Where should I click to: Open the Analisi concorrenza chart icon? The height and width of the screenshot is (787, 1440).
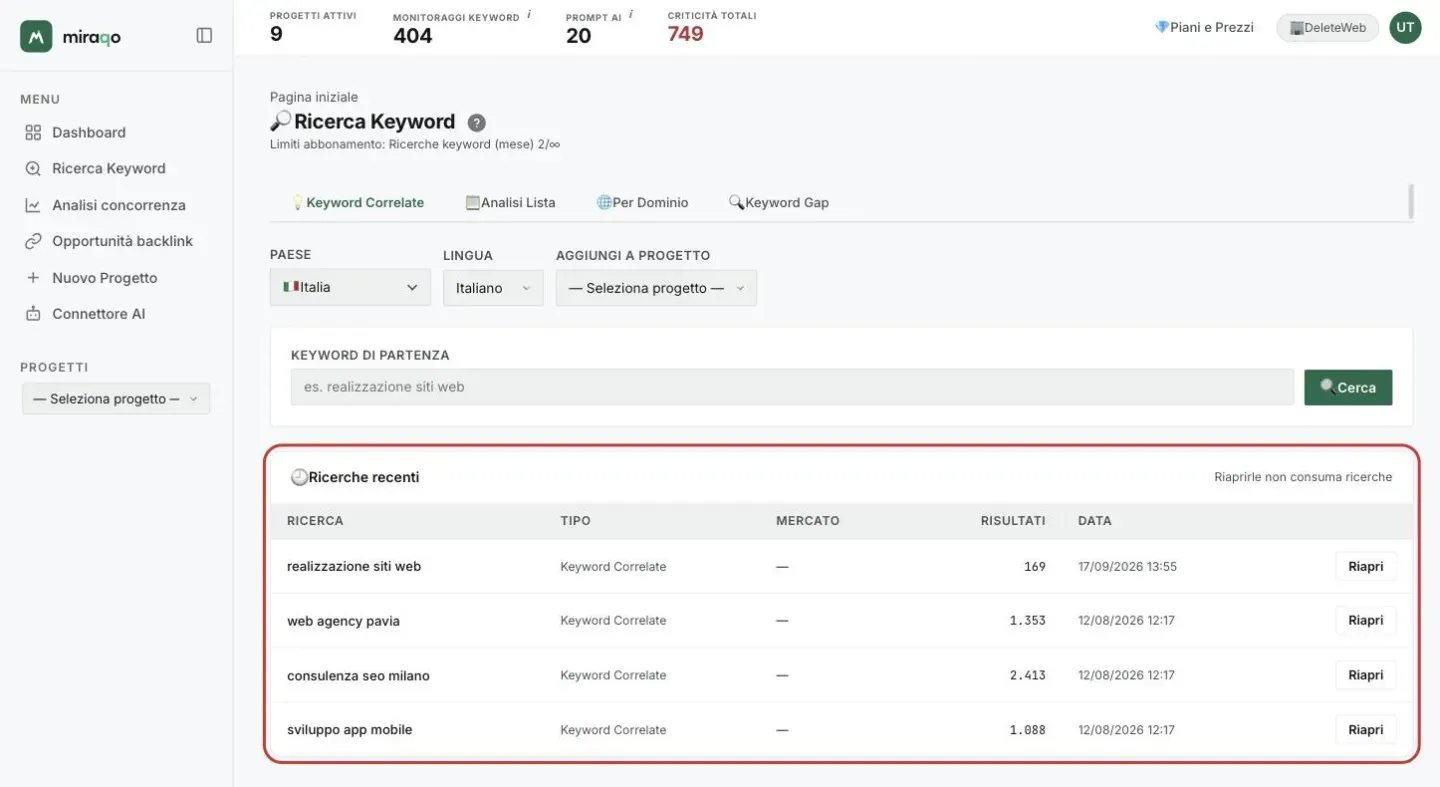(x=33, y=205)
